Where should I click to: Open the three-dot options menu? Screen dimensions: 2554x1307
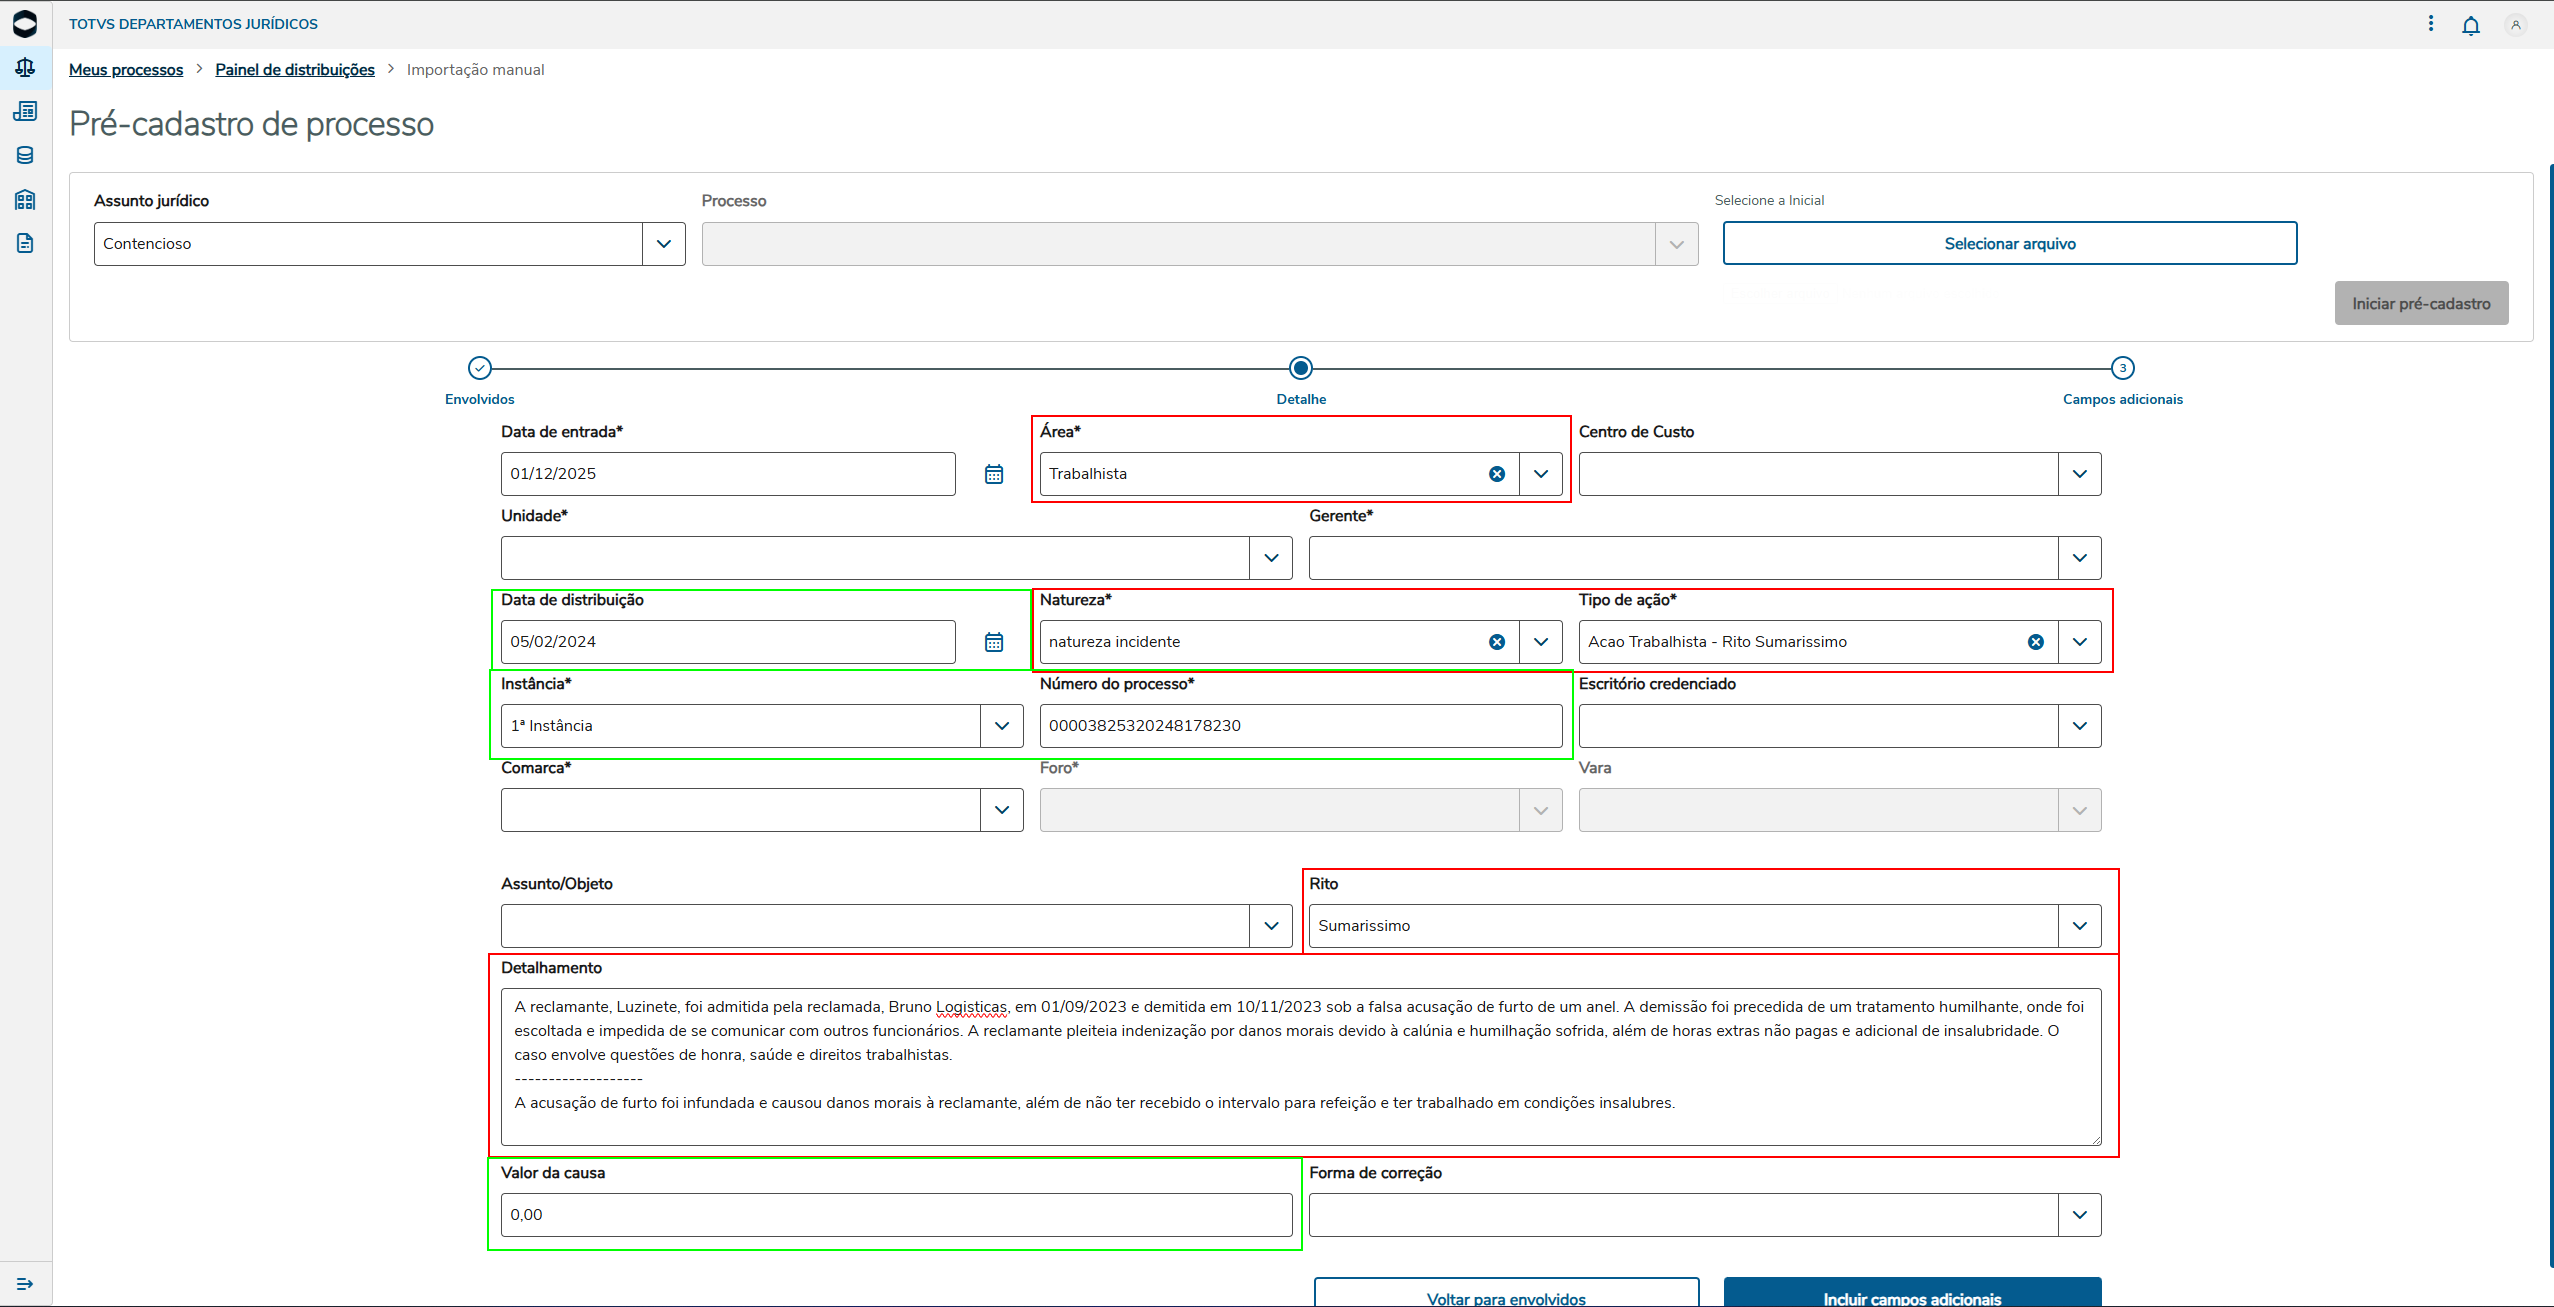2431,24
